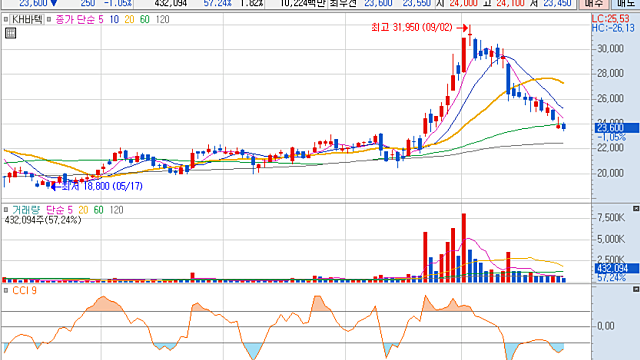Image resolution: width=640 pixels, height=360 pixels.
Task: Click the blue 432,094 volume tag on axis
Action: pyautogui.click(x=616, y=268)
